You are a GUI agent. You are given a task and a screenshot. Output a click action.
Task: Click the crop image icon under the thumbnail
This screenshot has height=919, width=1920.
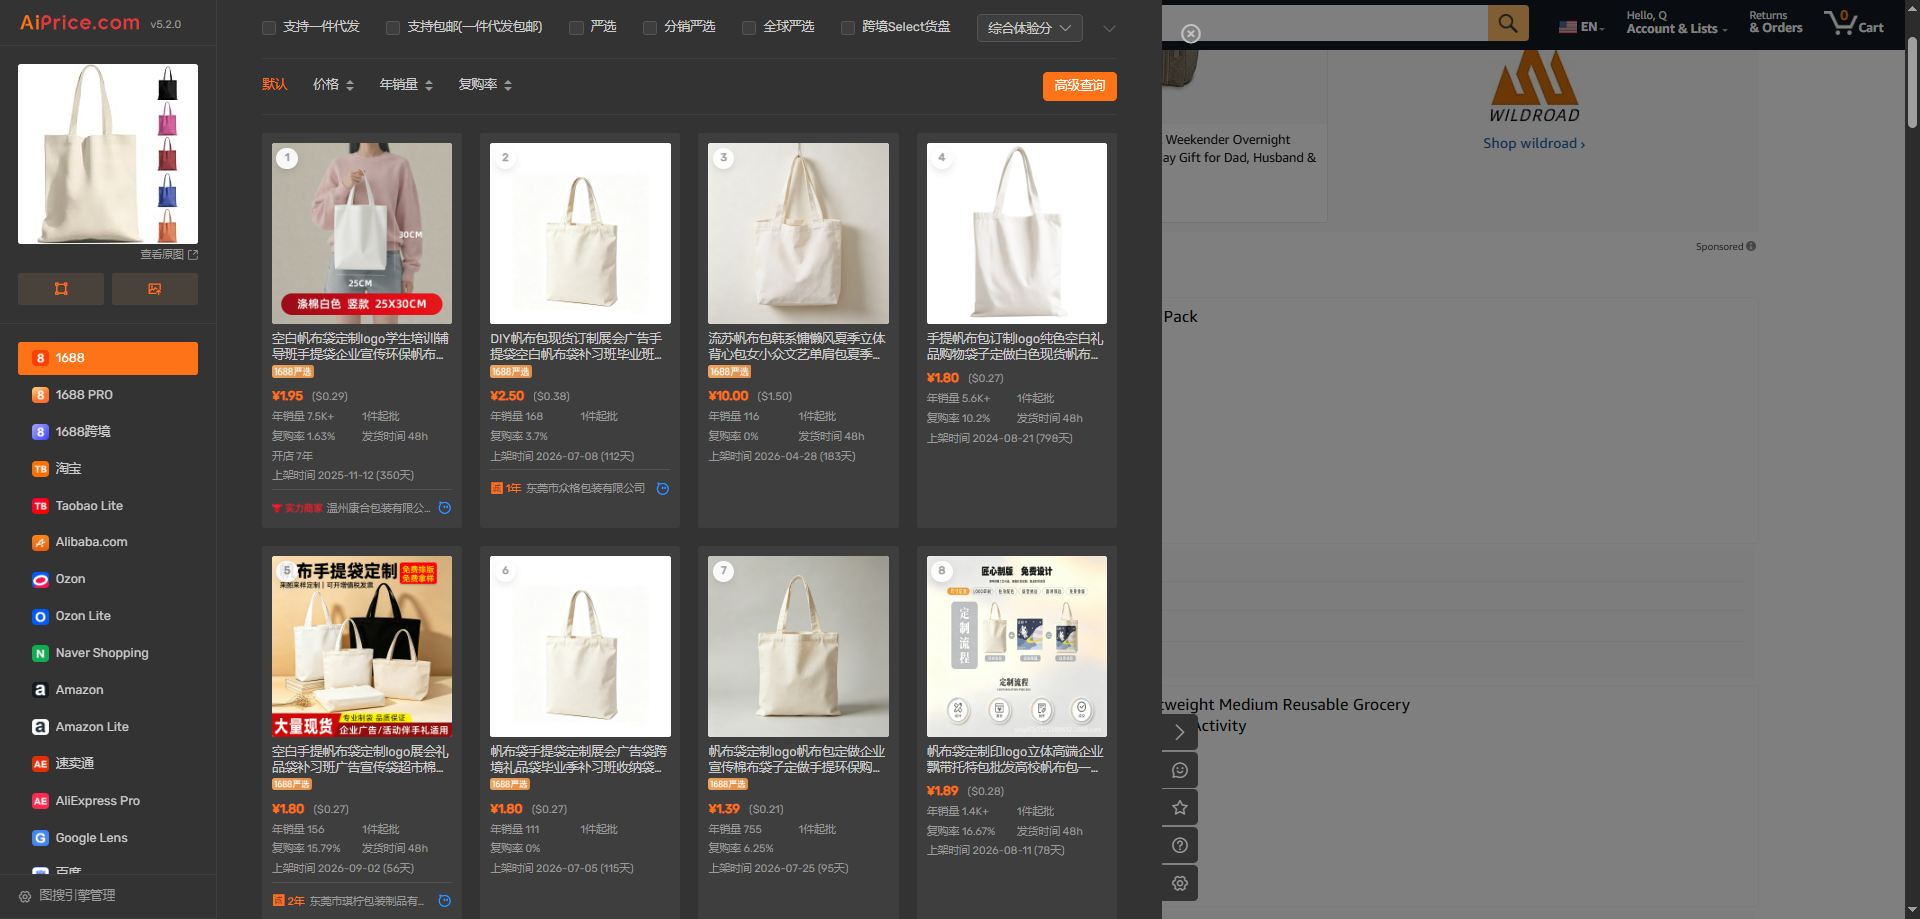[61, 289]
